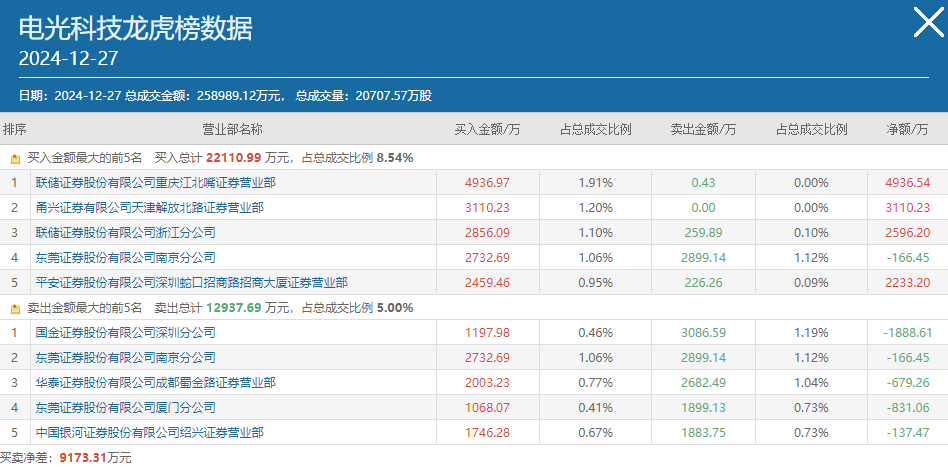Open 中国银河证券绍兴证券营业部 link
The width and height of the screenshot is (948, 467).
(150, 433)
